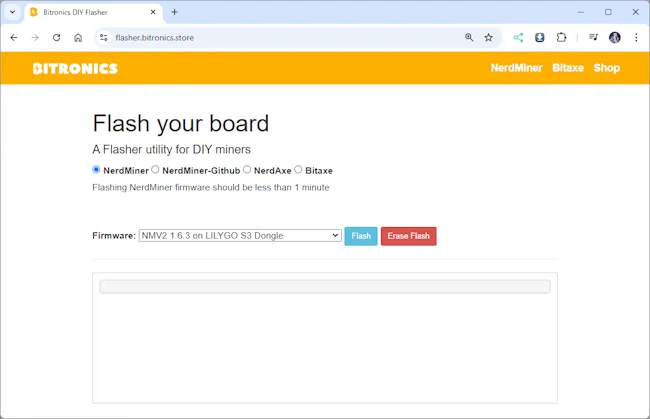Close the Chrome window
This screenshot has height=419, width=650.
[x=635, y=12]
